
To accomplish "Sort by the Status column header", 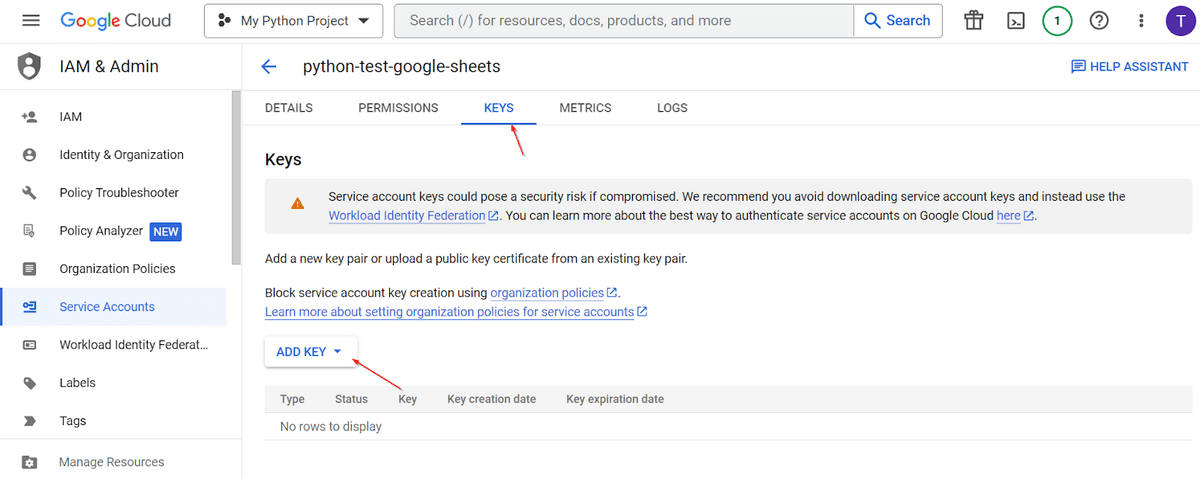I will 351,399.
